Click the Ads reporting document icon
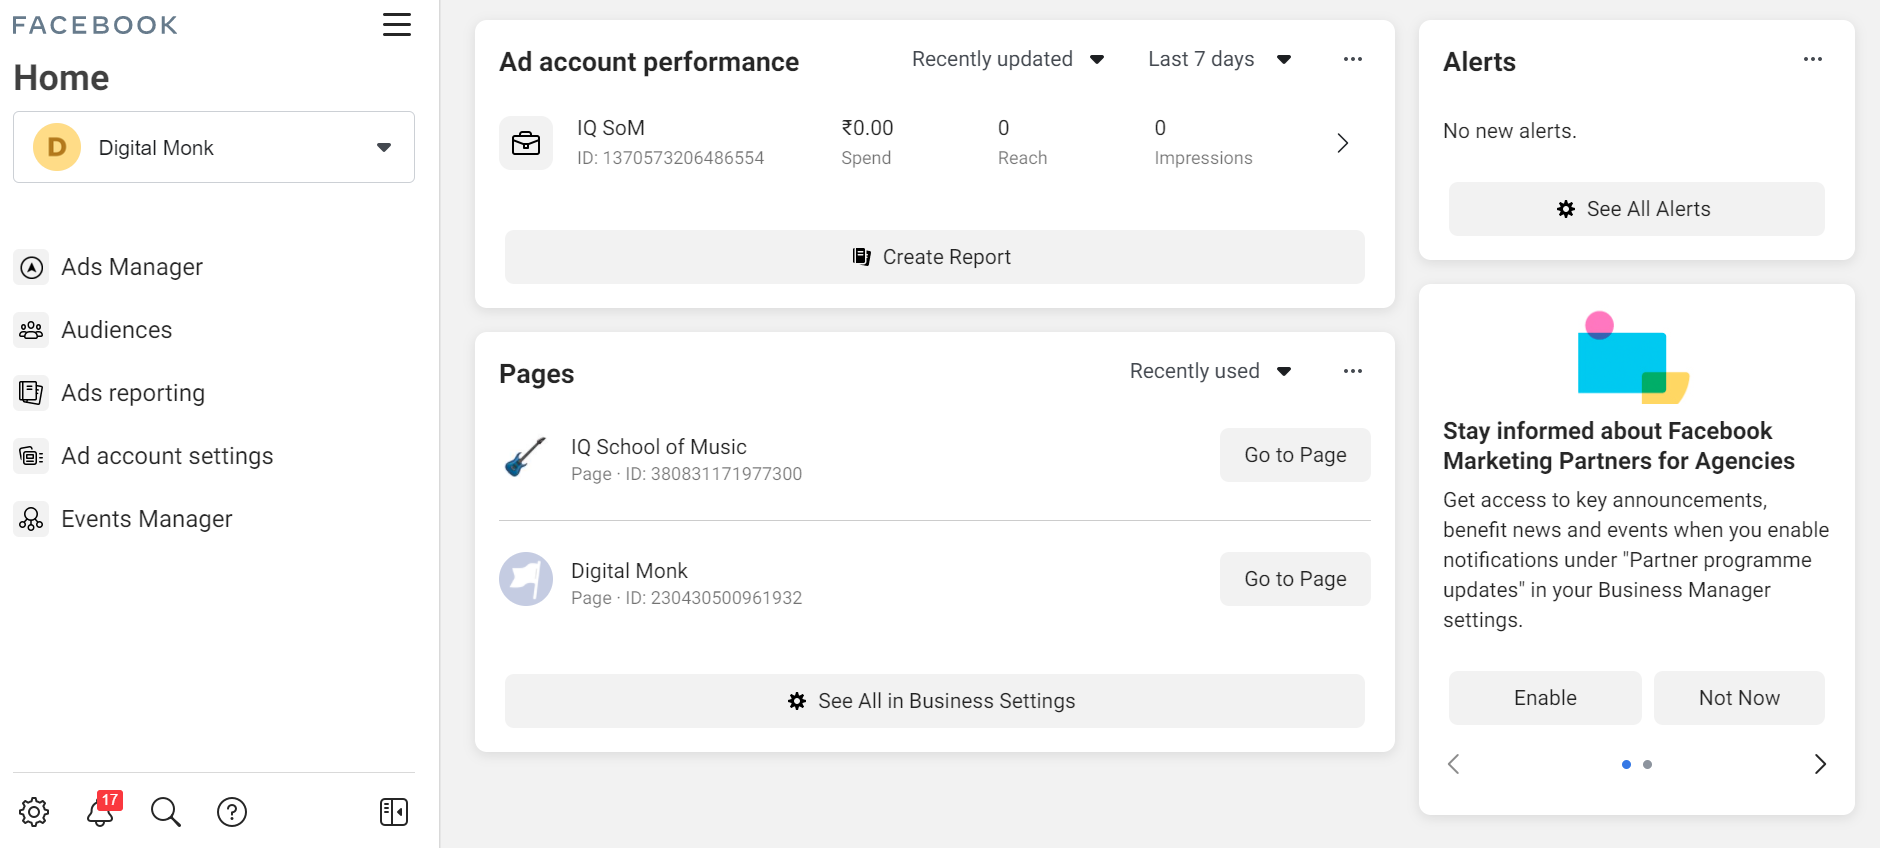 (32, 393)
